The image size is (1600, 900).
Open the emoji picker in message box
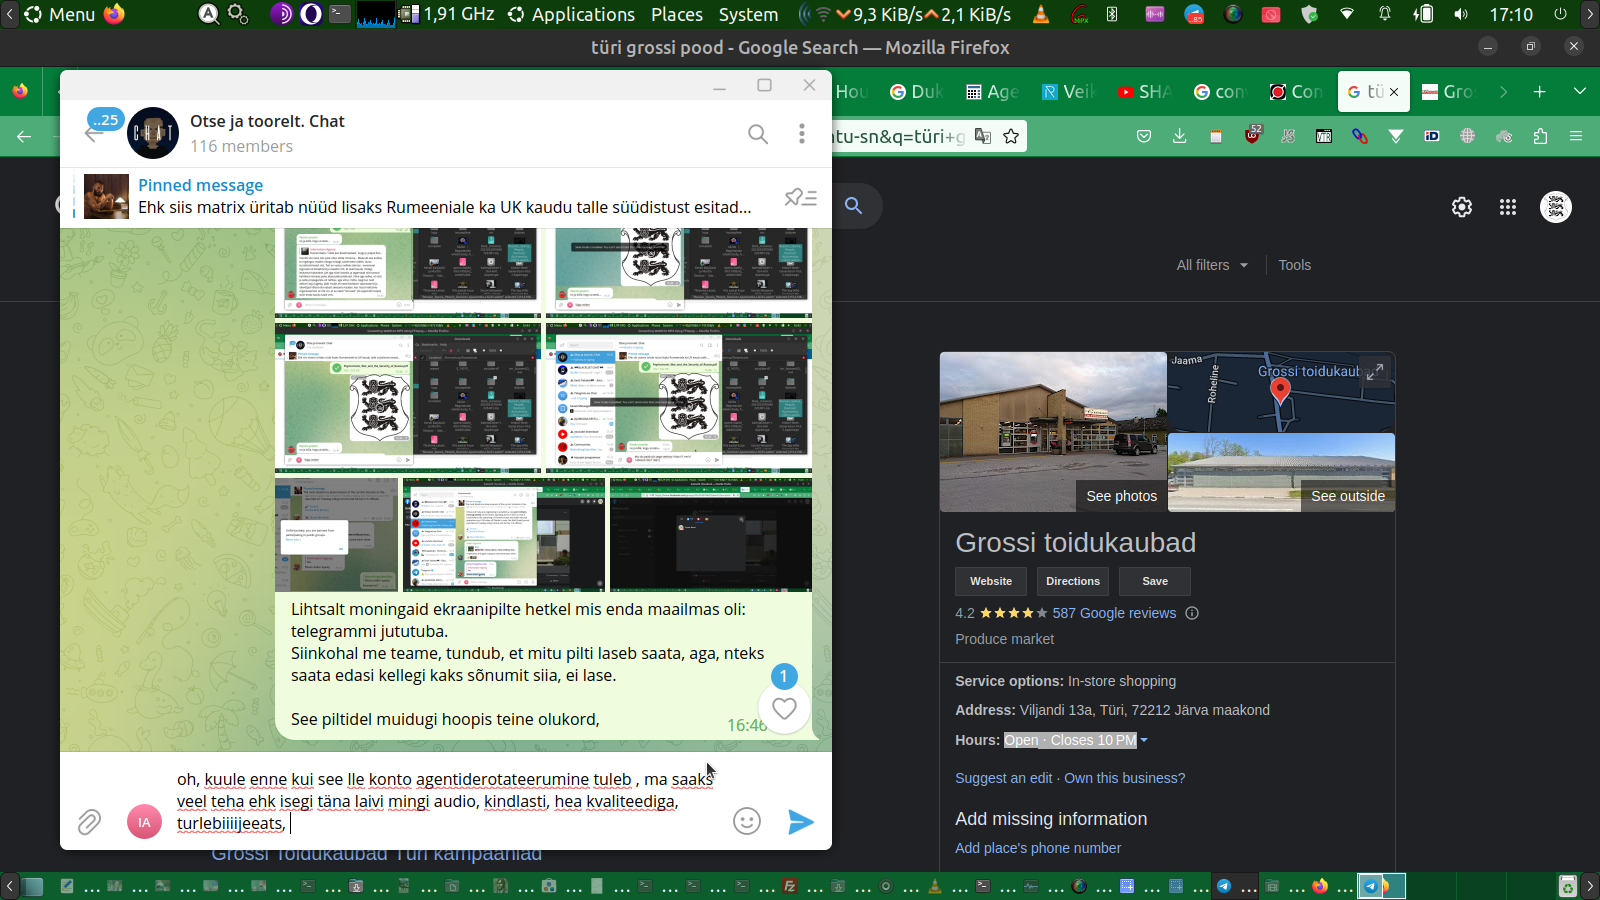(747, 821)
